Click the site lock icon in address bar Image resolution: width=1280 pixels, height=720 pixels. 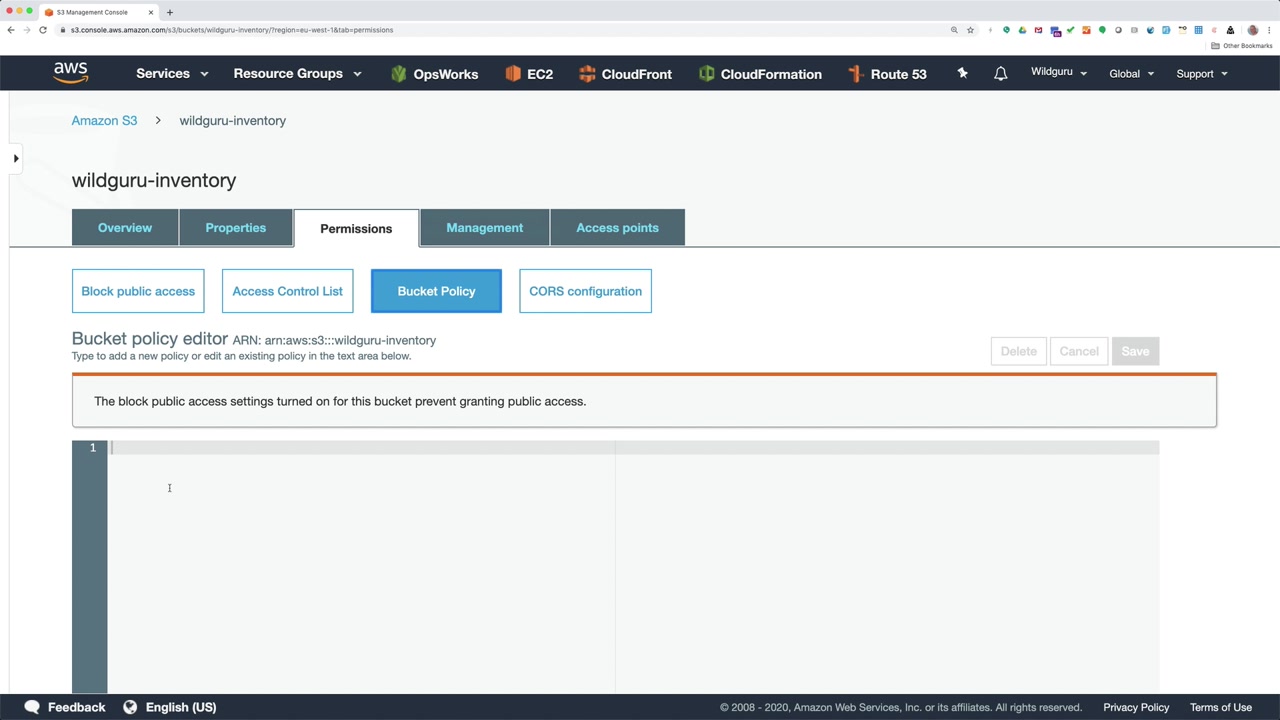[63, 30]
